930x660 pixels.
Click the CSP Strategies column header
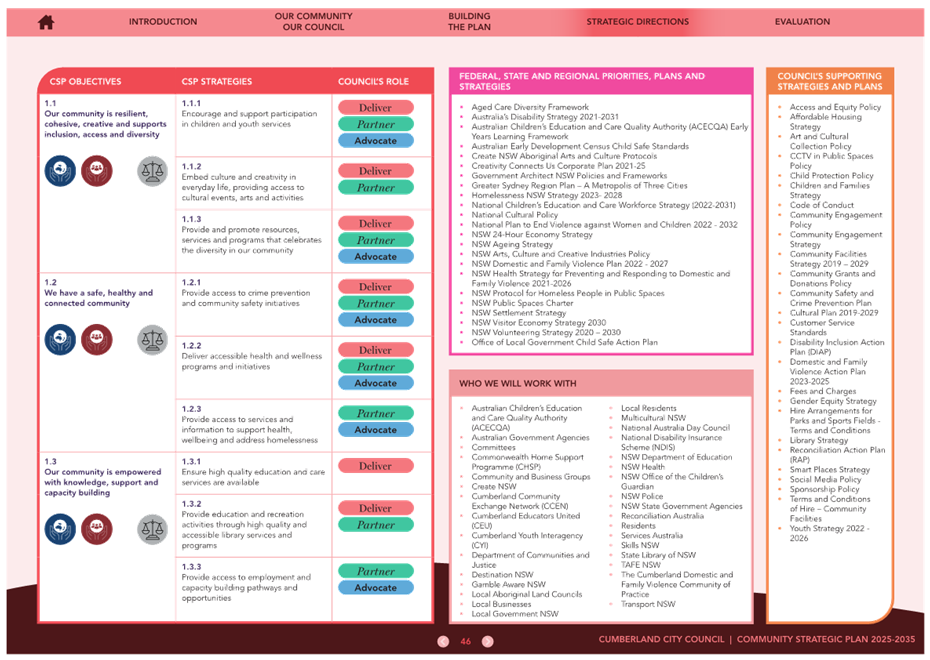point(216,82)
